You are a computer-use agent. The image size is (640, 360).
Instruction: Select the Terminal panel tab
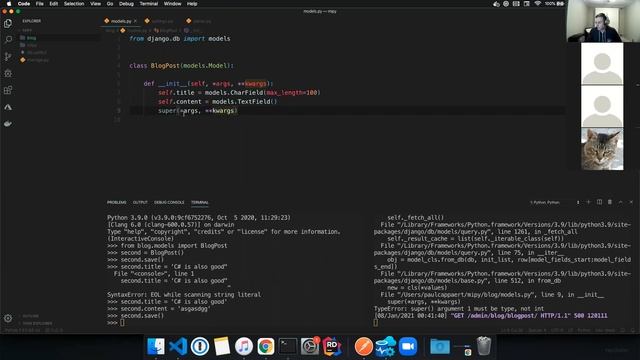tap(200, 202)
